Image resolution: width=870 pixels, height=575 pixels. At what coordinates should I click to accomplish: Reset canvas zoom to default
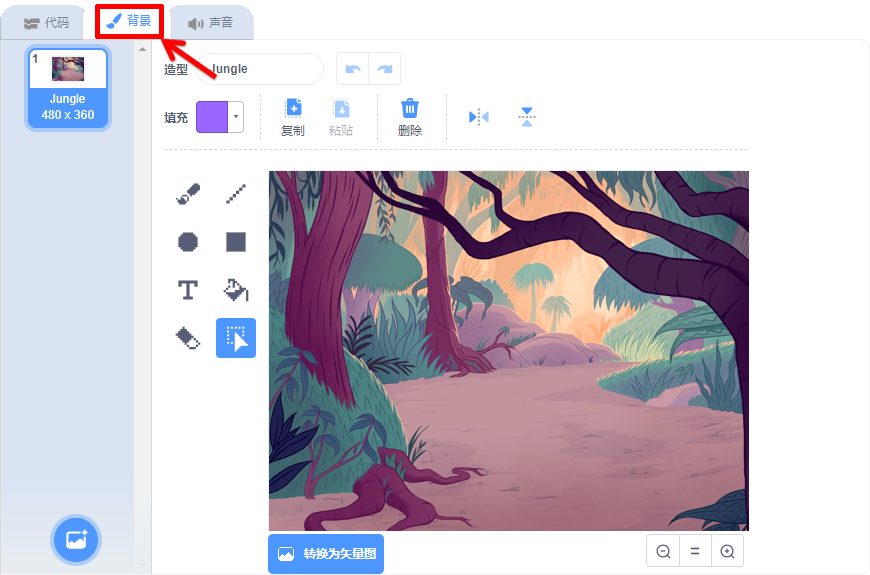pos(695,551)
